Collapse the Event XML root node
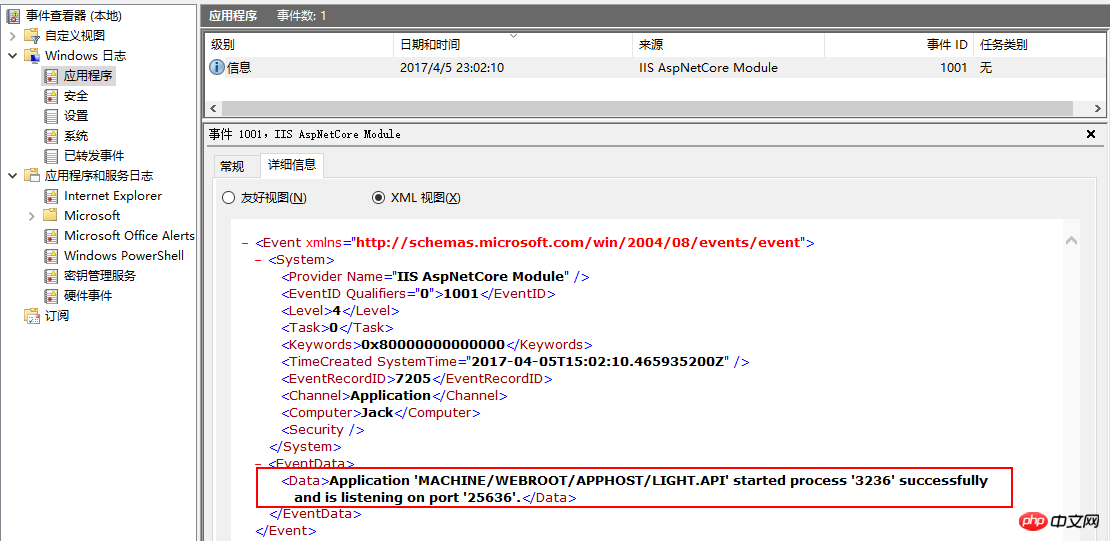1110x541 pixels. coord(244,243)
